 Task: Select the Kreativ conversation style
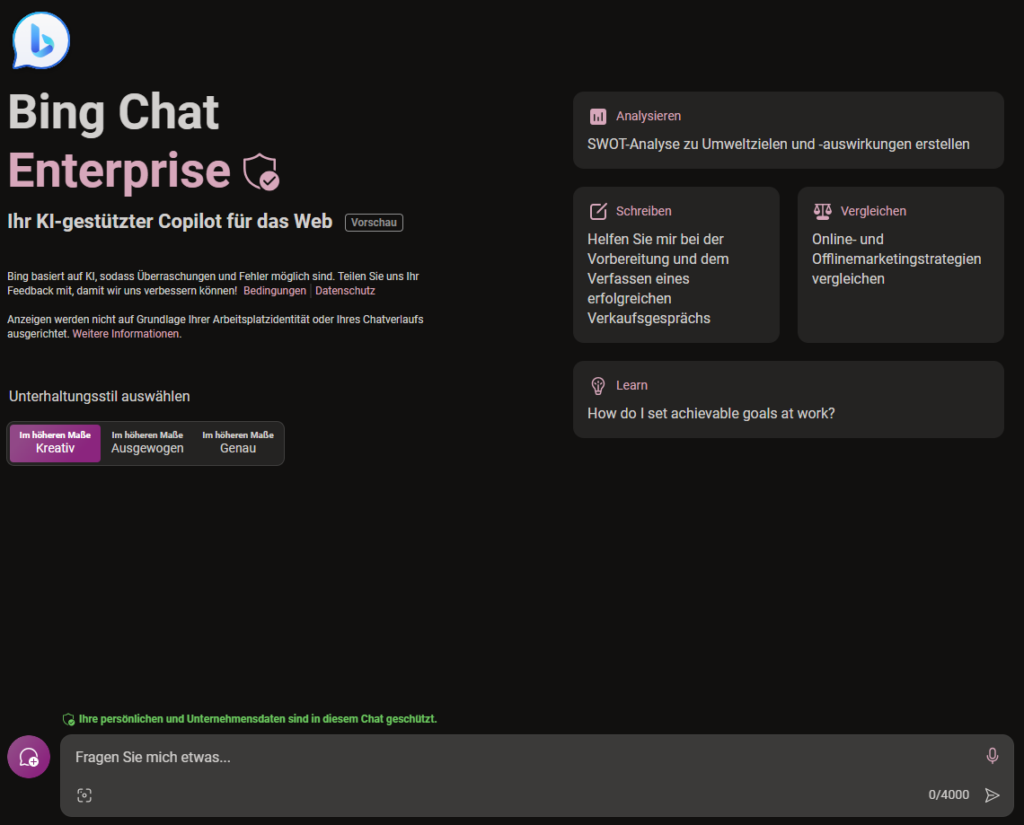(55, 443)
